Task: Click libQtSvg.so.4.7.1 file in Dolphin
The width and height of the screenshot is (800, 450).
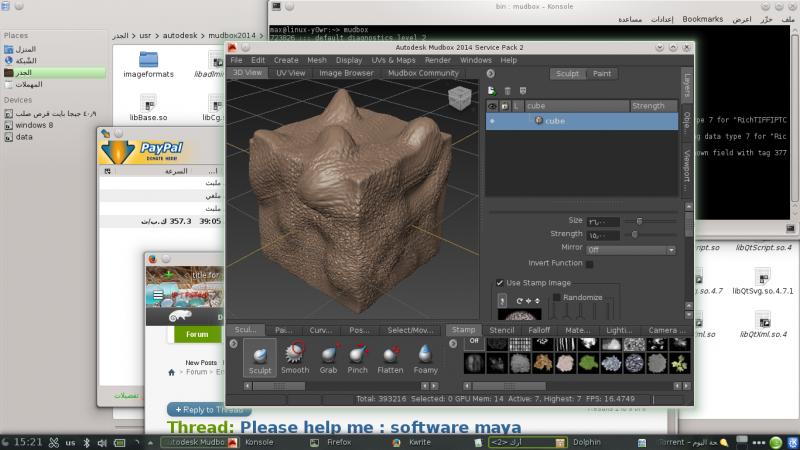Action: point(763,282)
